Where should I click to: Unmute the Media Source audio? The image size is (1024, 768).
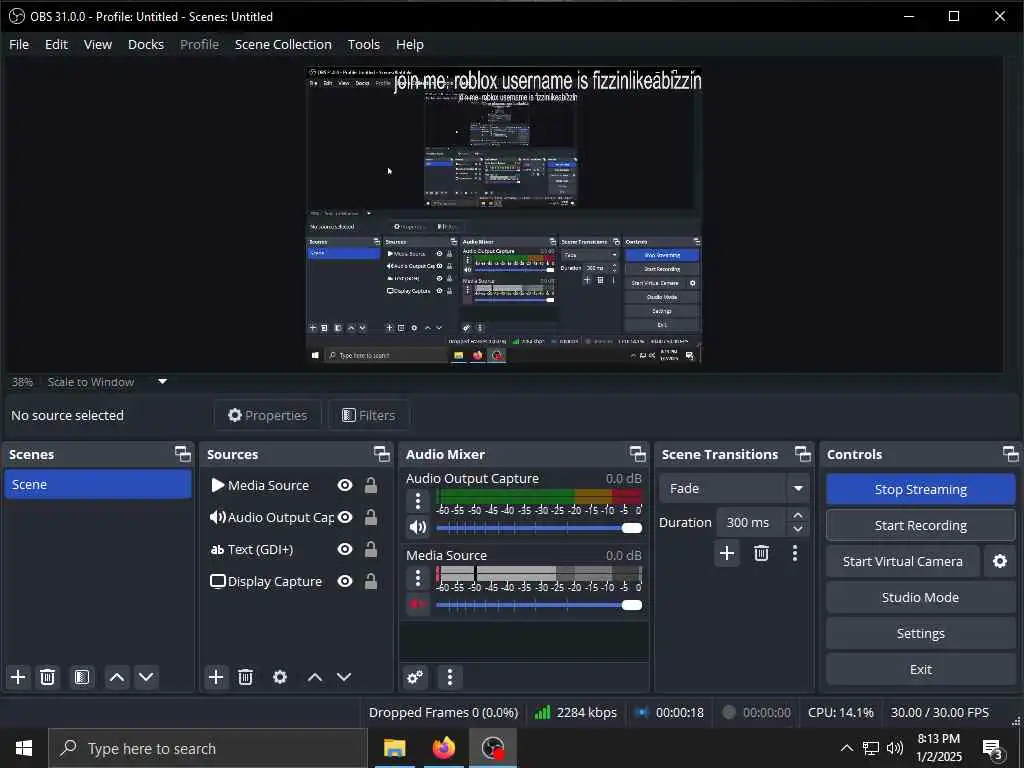(418, 604)
